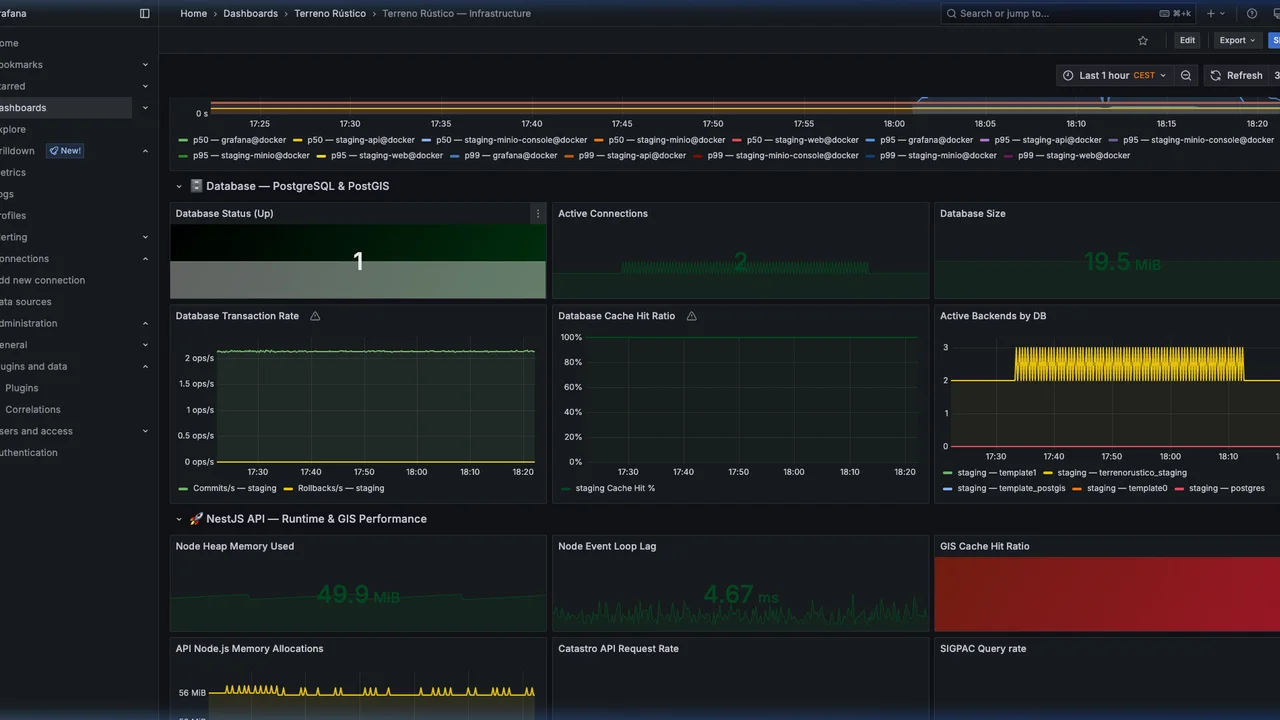Screen dimensions: 1280x720
Task: Click the SIGPAC Query rate title
Action: (983, 649)
